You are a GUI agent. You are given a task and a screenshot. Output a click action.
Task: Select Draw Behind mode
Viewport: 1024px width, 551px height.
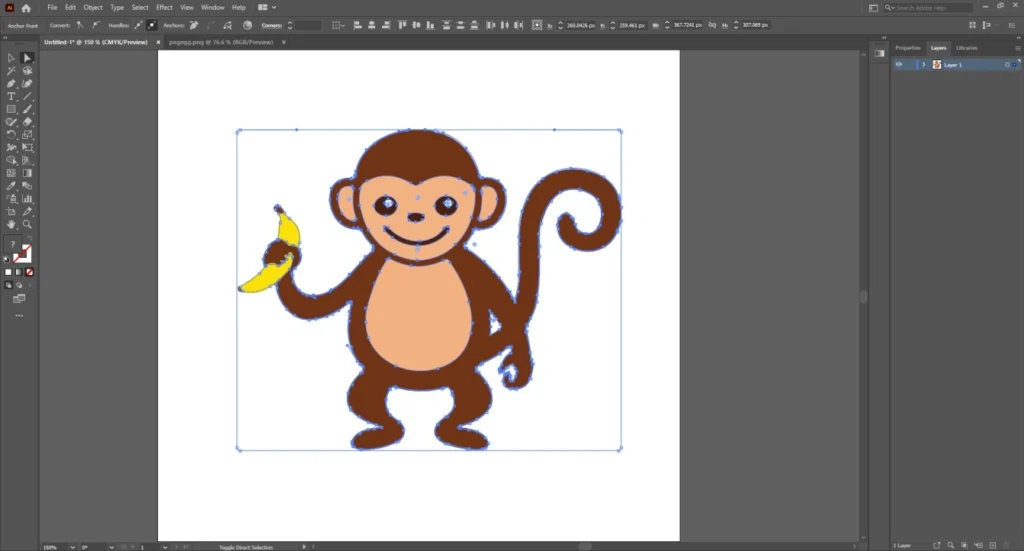click(19, 285)
